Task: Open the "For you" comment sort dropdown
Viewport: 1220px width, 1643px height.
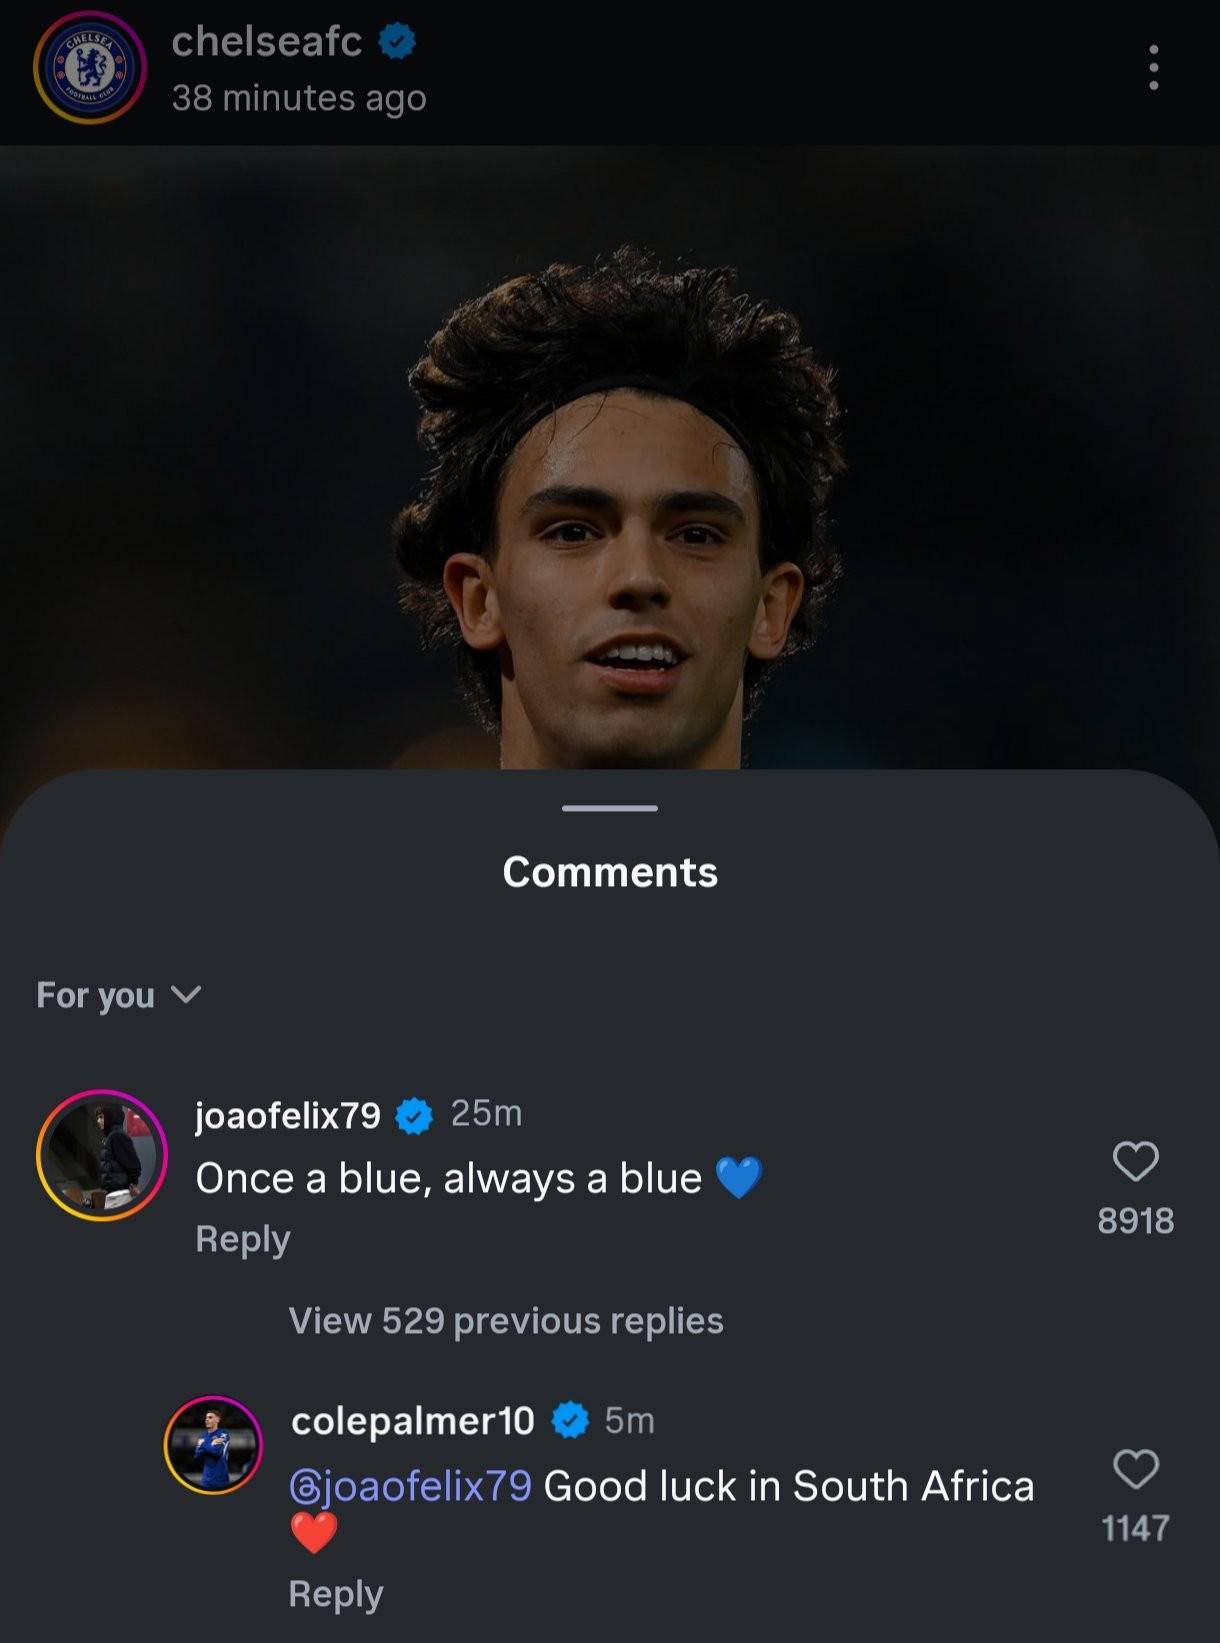Action: (x=119, y=995)
